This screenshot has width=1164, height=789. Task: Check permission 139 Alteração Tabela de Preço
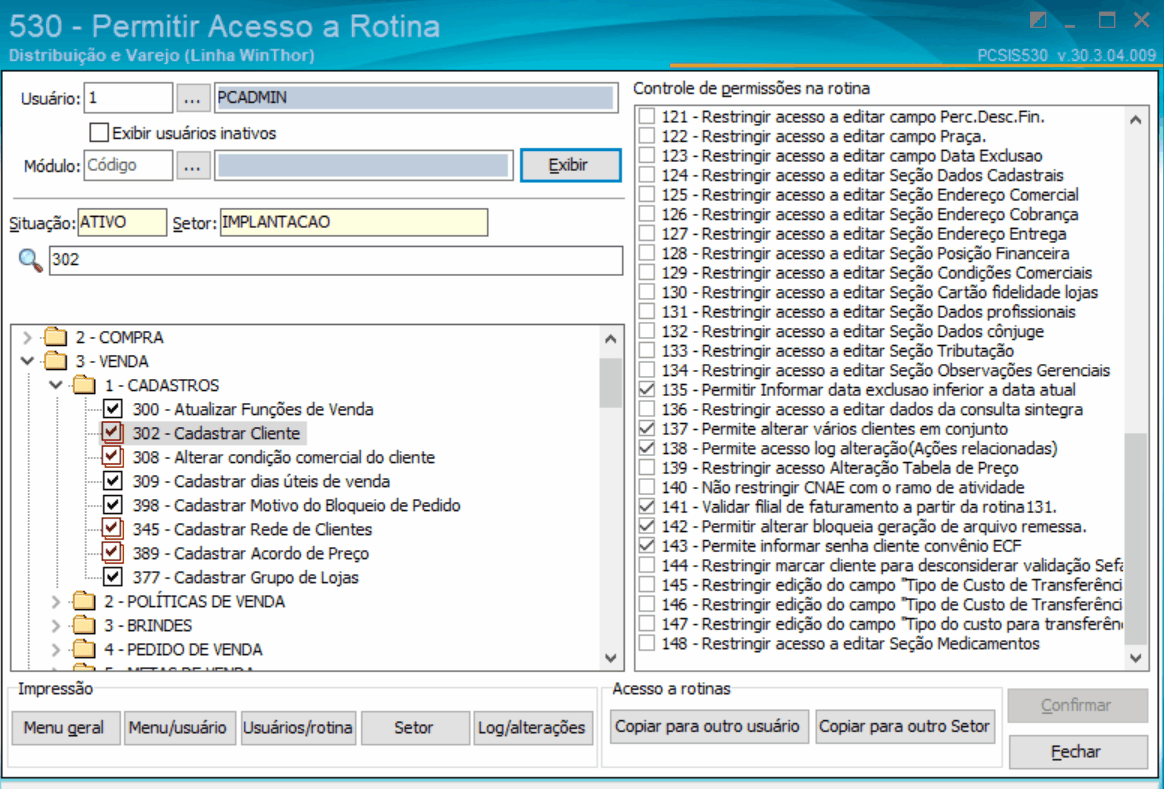point(647,468)
